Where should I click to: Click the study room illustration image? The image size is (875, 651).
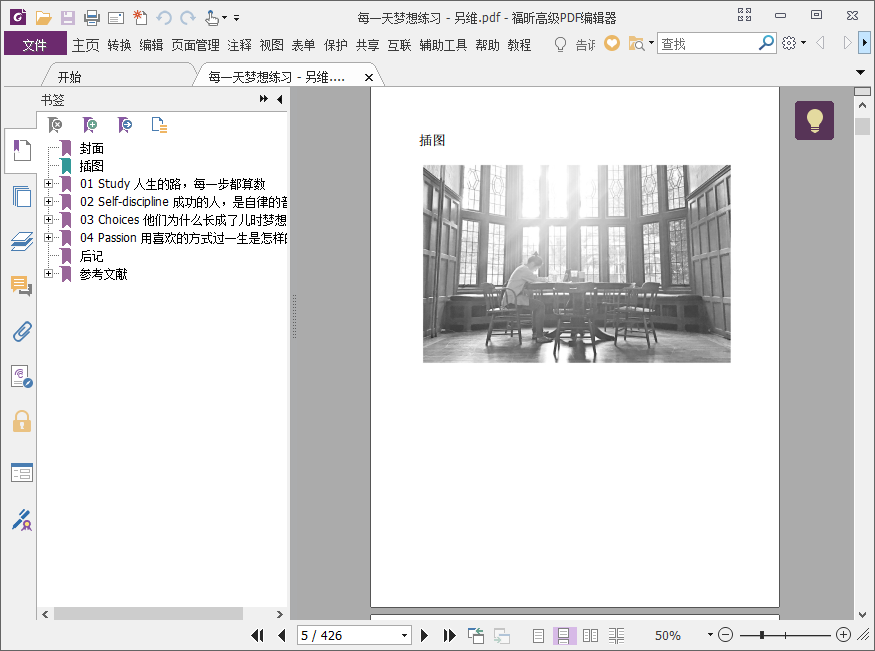point(576,264)
